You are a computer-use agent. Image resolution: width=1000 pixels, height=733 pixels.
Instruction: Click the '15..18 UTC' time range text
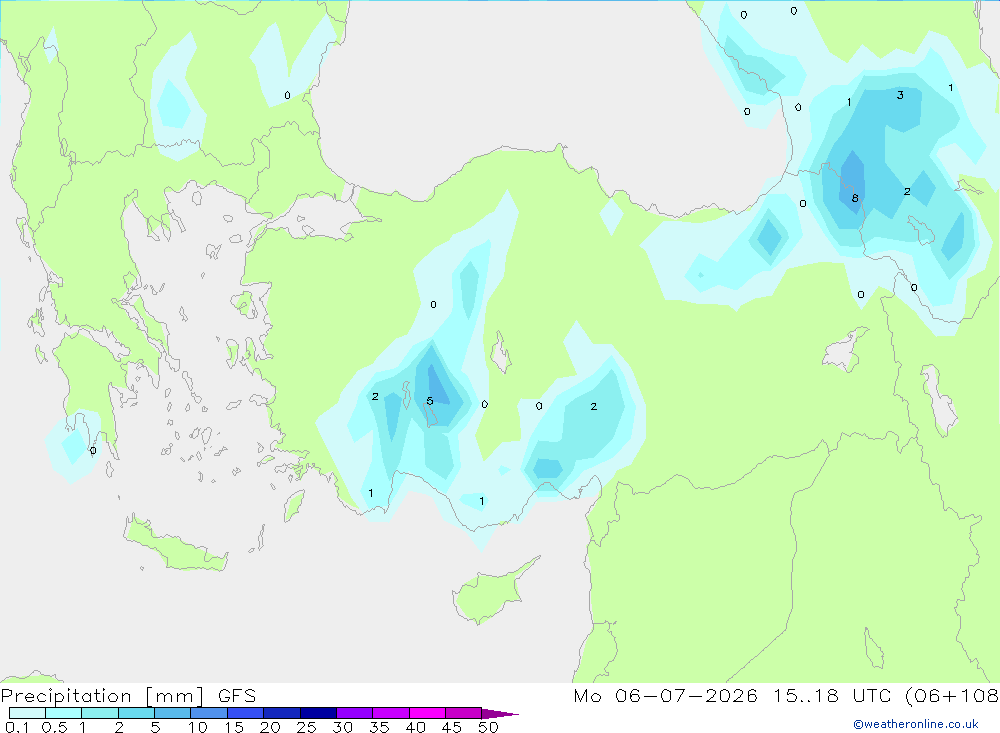(831, 695)
